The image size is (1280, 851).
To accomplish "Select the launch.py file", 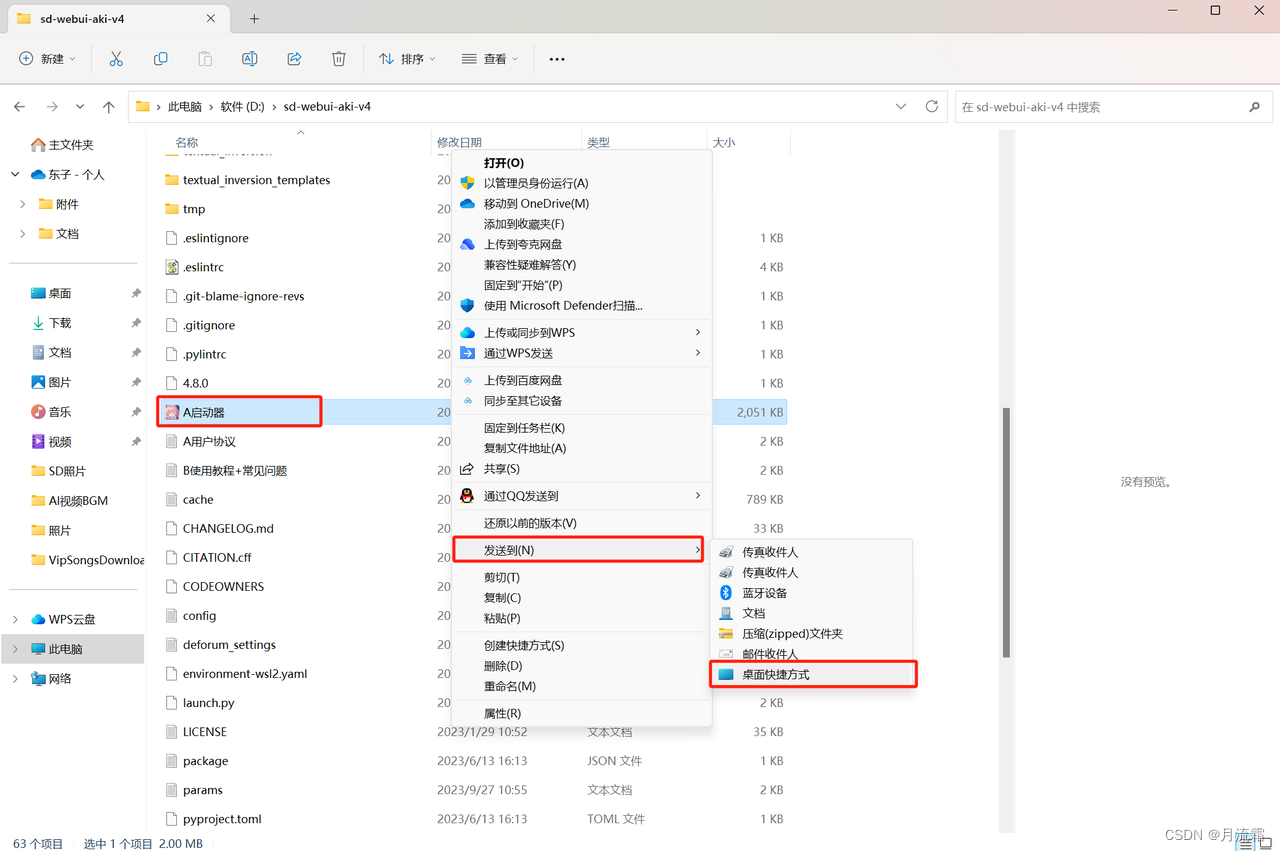I will coord(208,703).
